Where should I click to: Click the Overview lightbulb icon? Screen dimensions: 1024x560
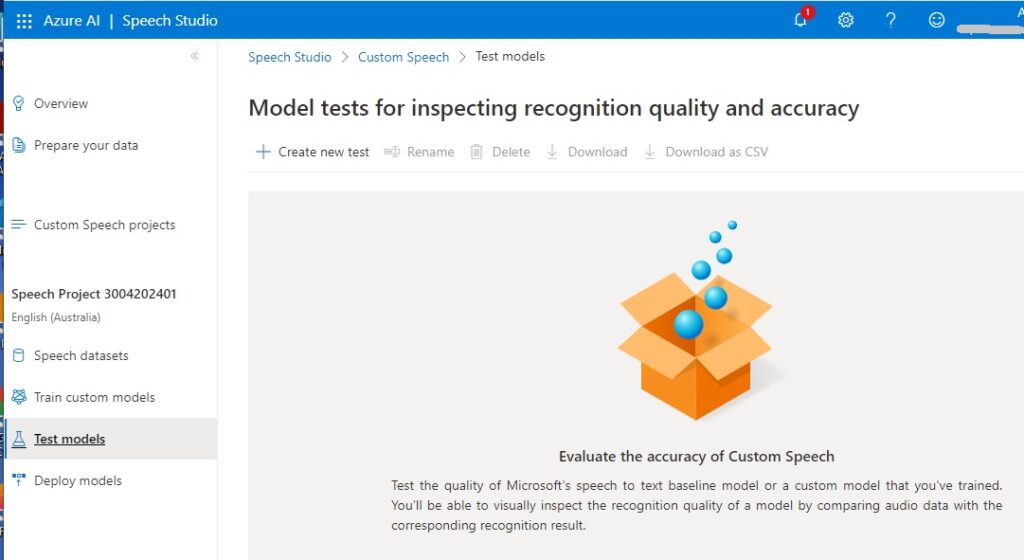click(18, 104)
